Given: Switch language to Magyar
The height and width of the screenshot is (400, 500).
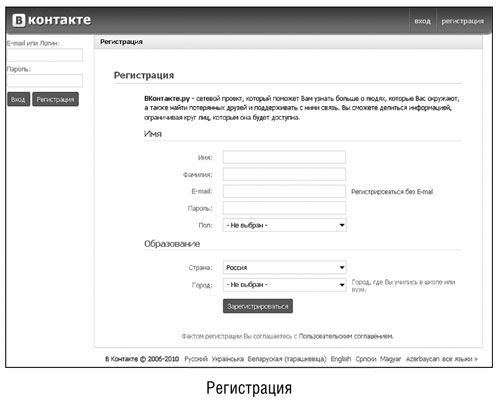Looking at the screenshot, I should click(x=390, y=359).
